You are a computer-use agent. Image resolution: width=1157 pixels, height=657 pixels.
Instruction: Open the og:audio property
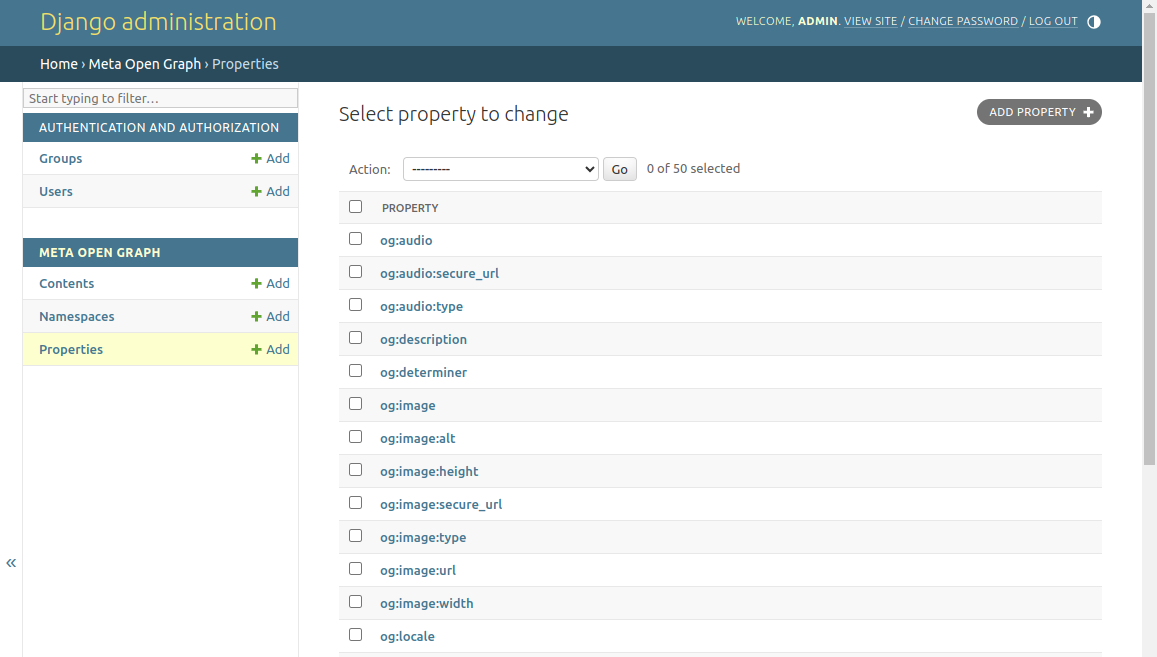tap(407, 240)
